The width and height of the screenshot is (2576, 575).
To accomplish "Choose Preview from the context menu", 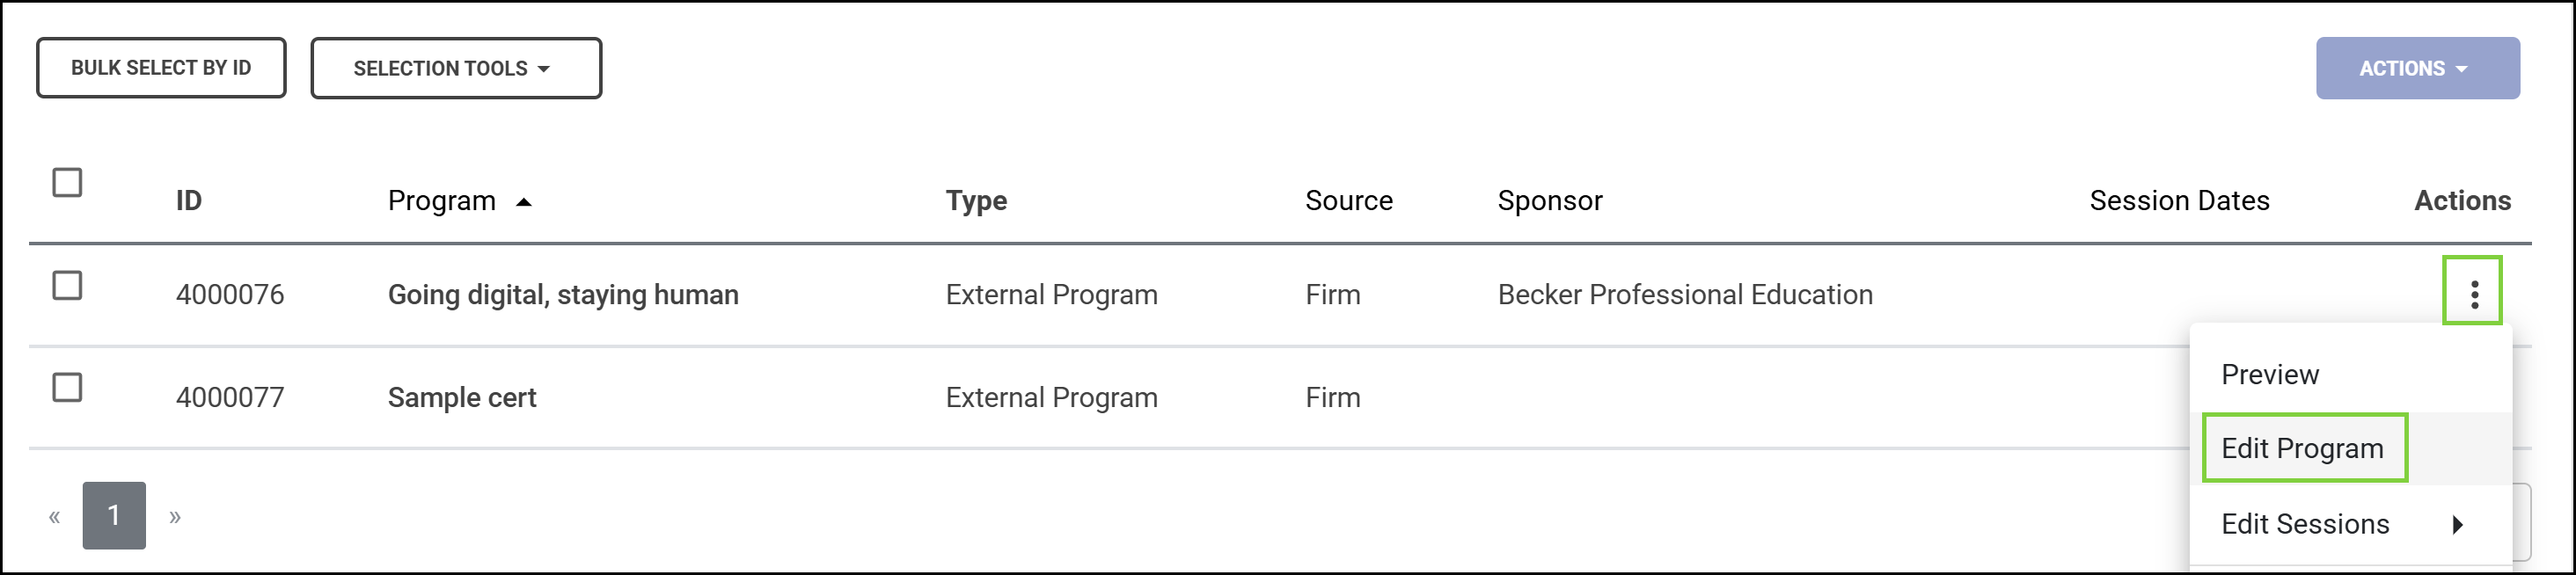I will pos(2269,375).
